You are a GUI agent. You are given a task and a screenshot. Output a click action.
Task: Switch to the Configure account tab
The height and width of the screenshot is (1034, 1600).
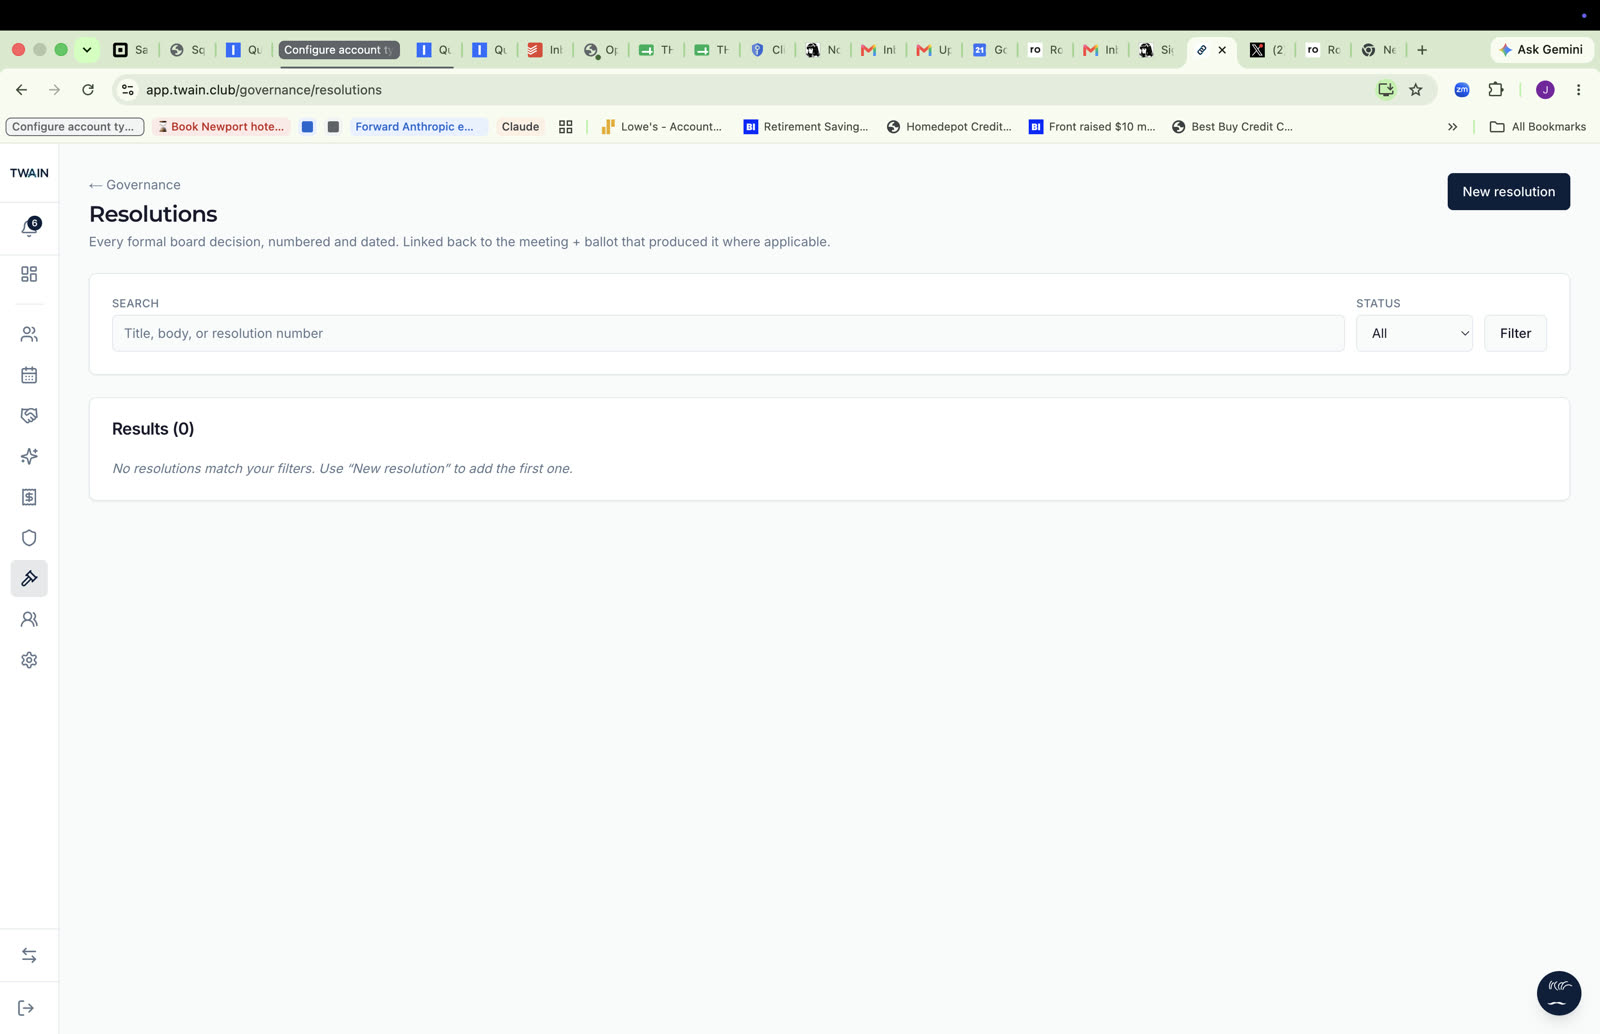tap(339, 50)
